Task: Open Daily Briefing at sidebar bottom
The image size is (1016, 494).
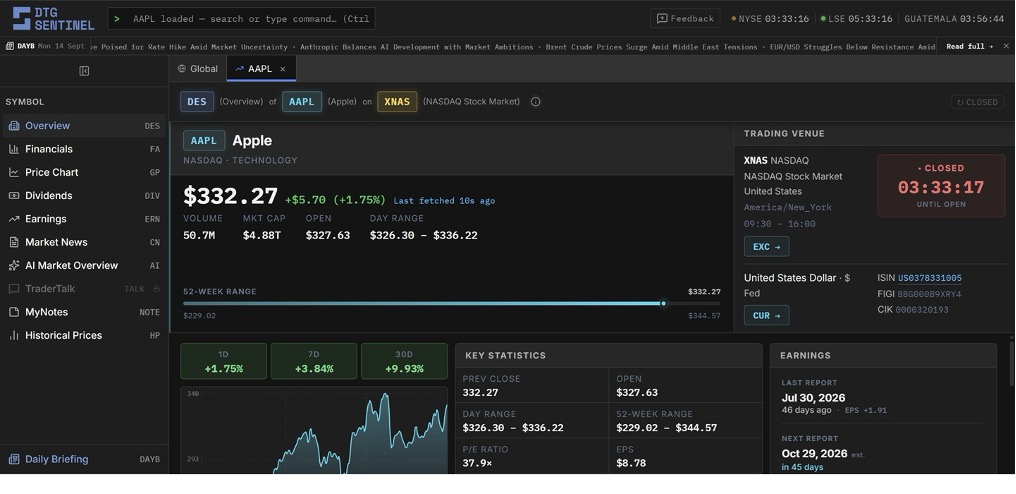Action: [x=84, y=460]
